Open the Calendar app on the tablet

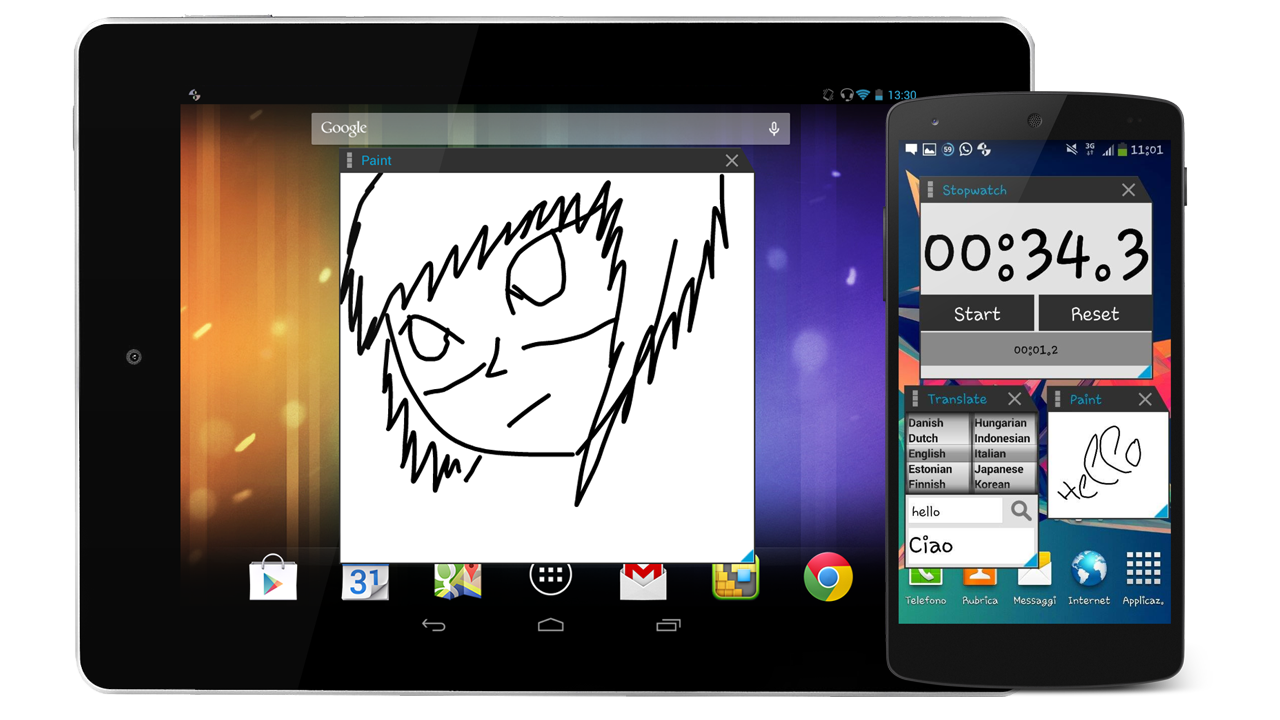click(x=365, y=580)
